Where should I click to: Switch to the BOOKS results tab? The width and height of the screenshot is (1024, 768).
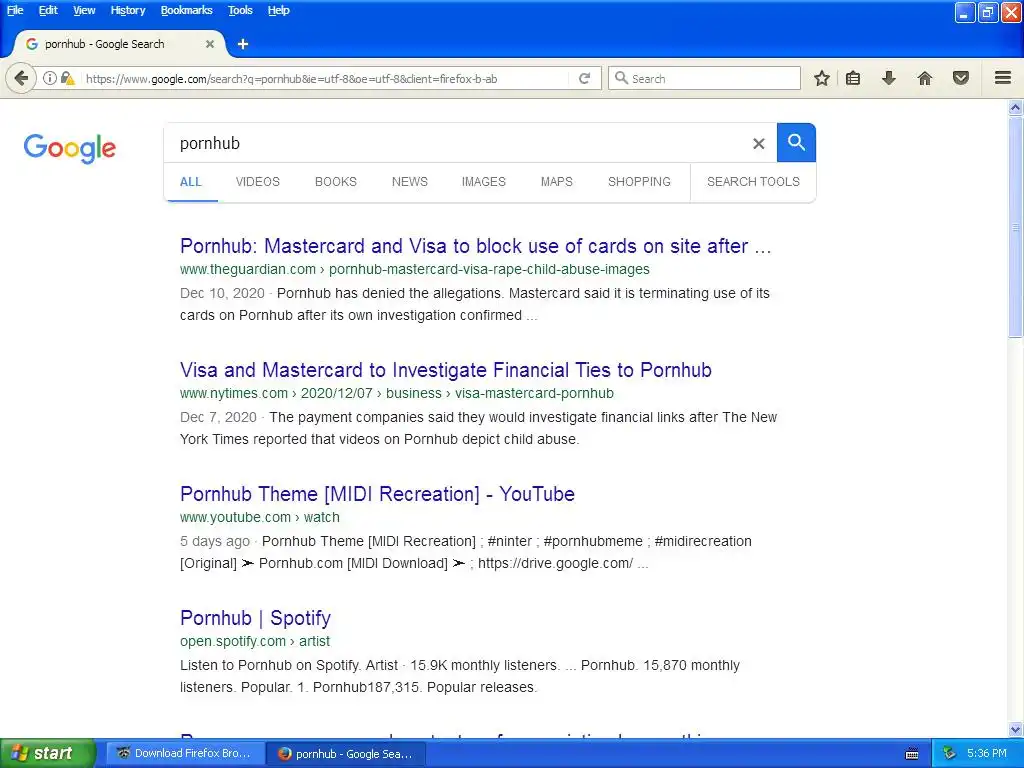coord(336,182)
